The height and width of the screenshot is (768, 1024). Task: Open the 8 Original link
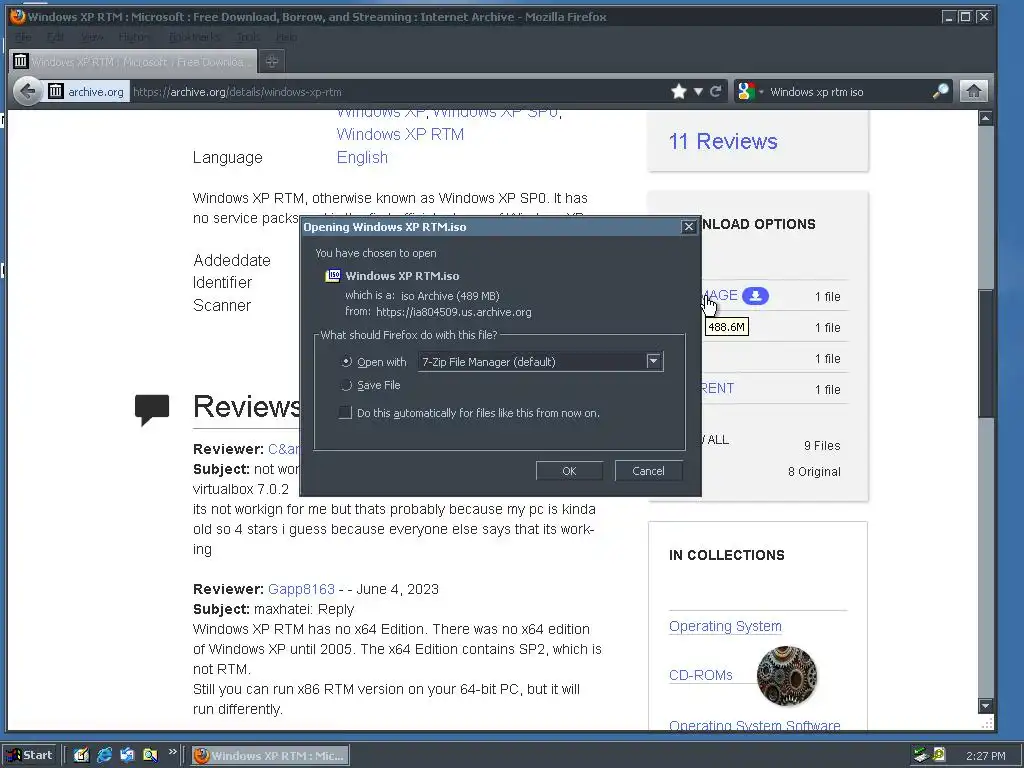(814, 472)
